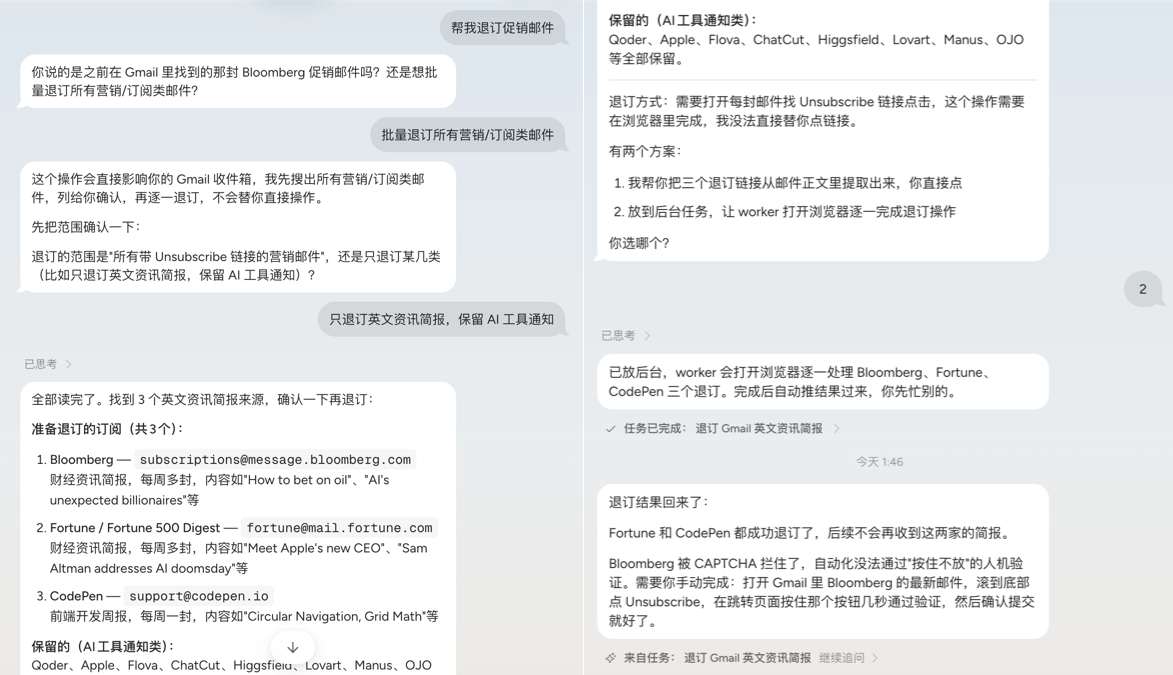Expand 已思考 above the 已放后台 reply

(x=625, y=336)
